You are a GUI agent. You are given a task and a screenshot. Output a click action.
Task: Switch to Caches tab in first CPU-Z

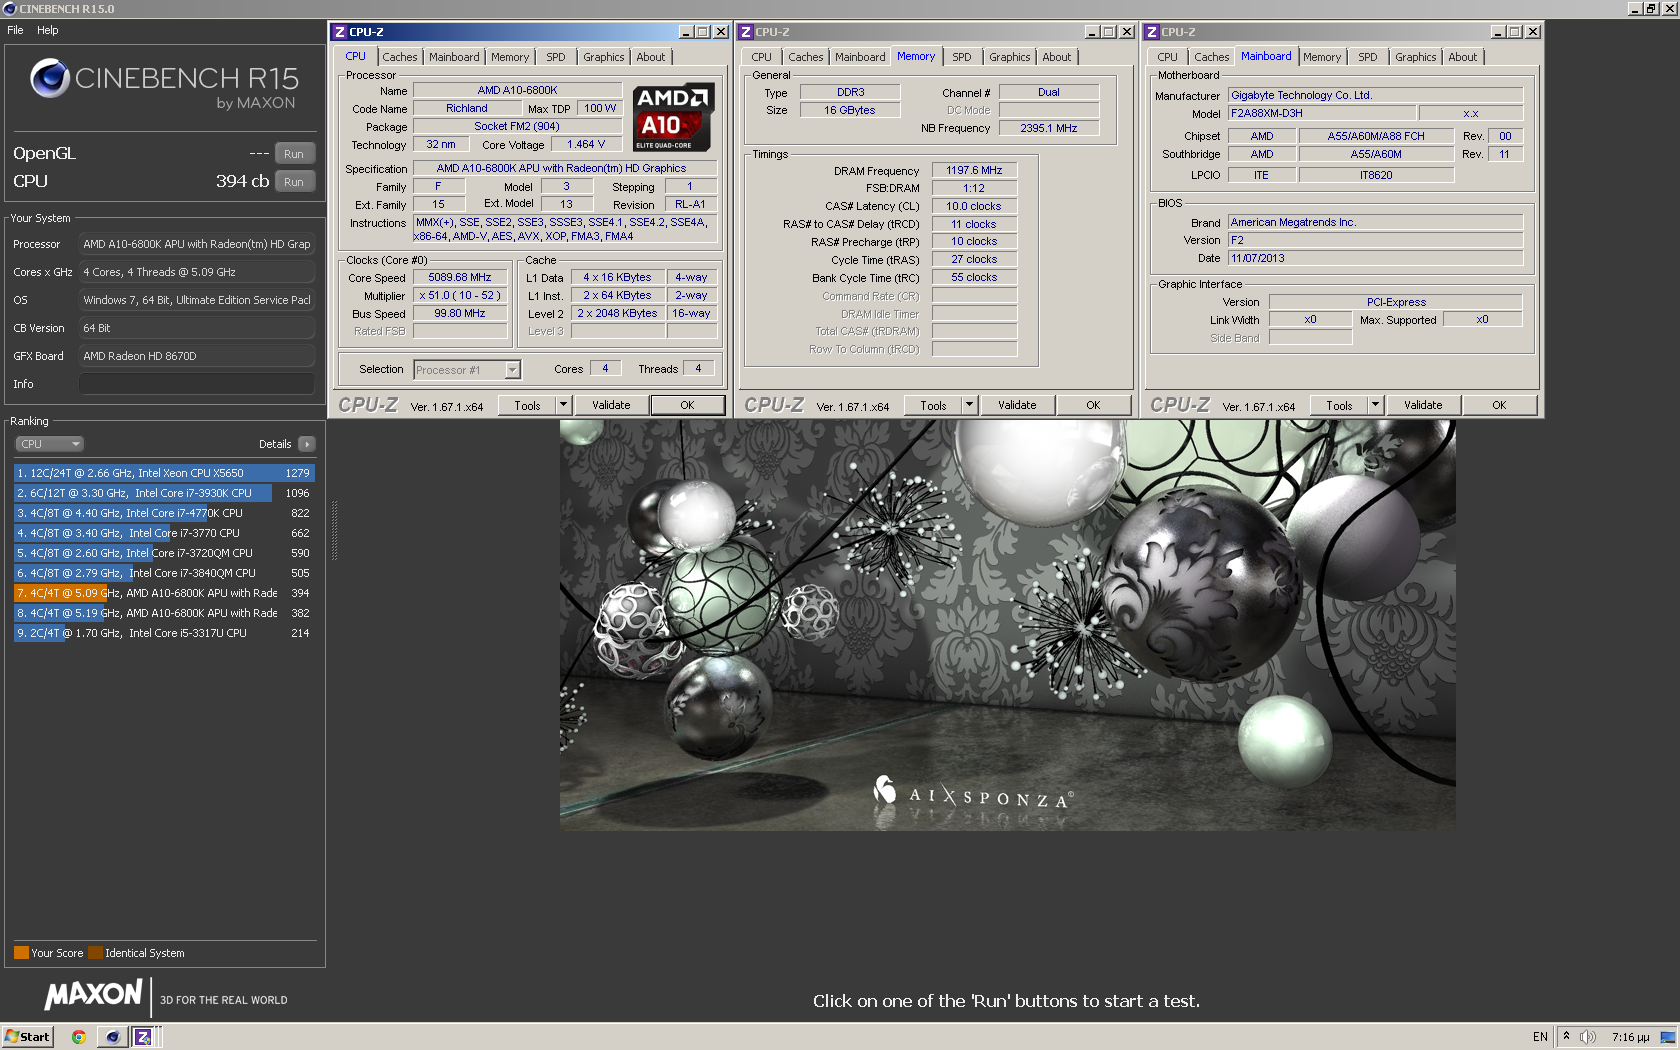pos(400,57)
